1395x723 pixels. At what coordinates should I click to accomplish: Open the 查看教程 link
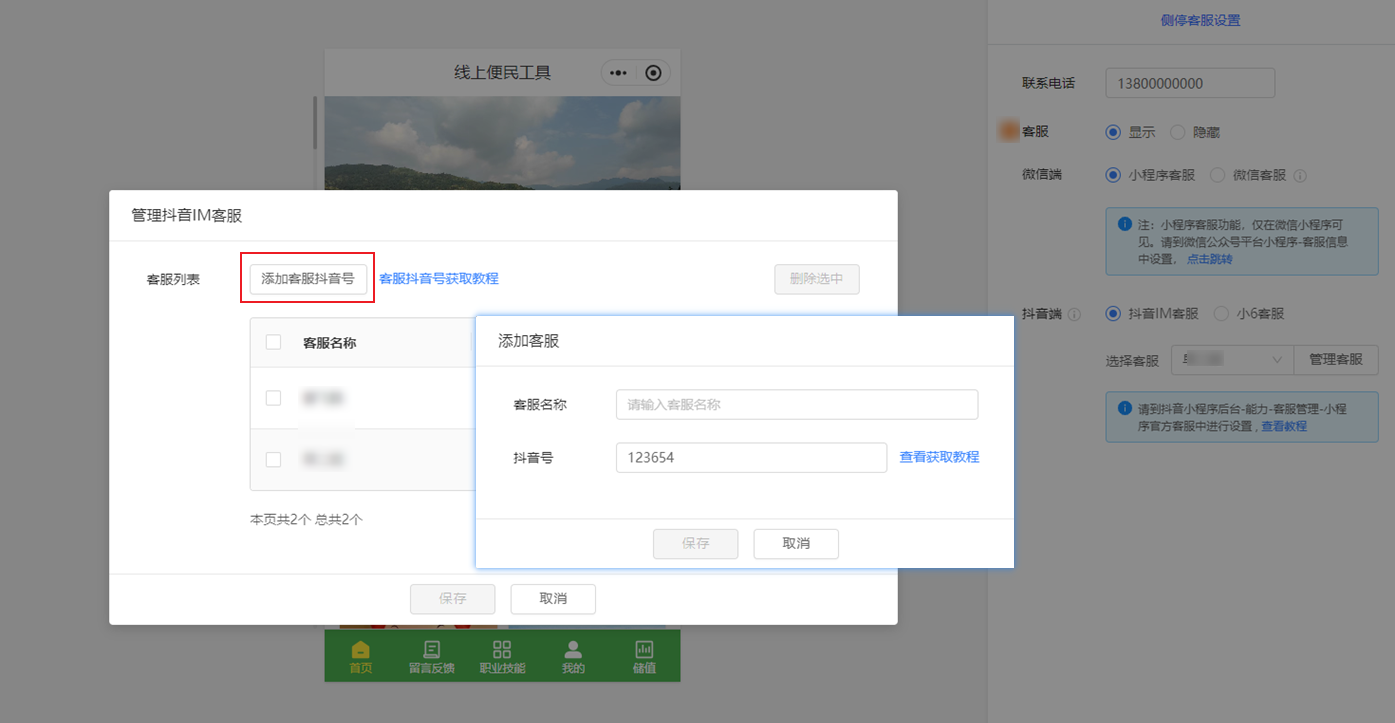click(1284, 426)
